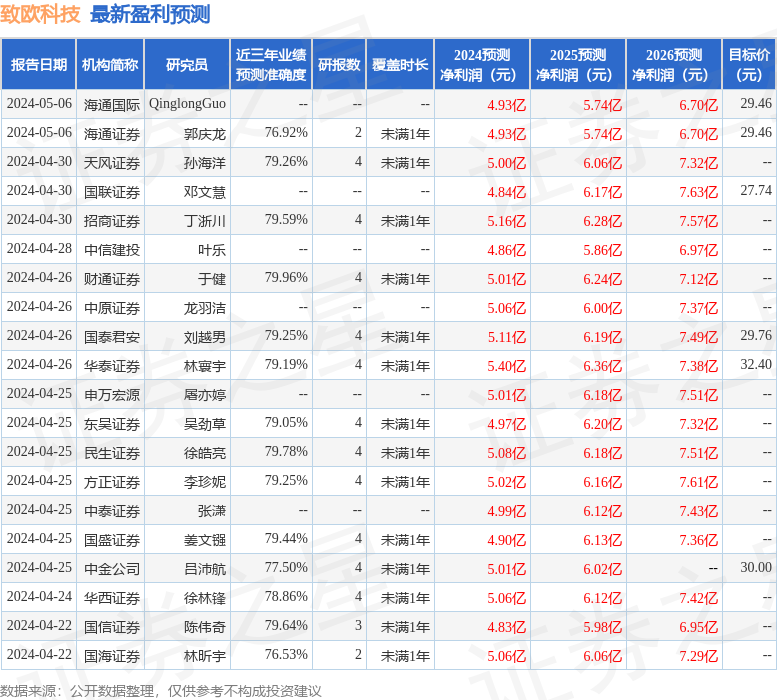Select the 覆盖时长 column header

[x=400, y=64]
